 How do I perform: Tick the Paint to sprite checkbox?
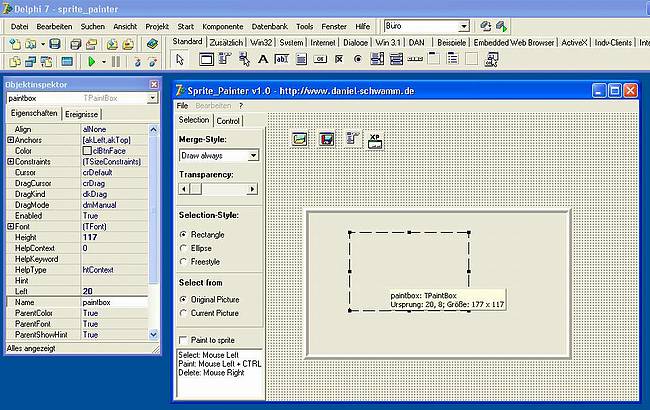click(183, 340)
